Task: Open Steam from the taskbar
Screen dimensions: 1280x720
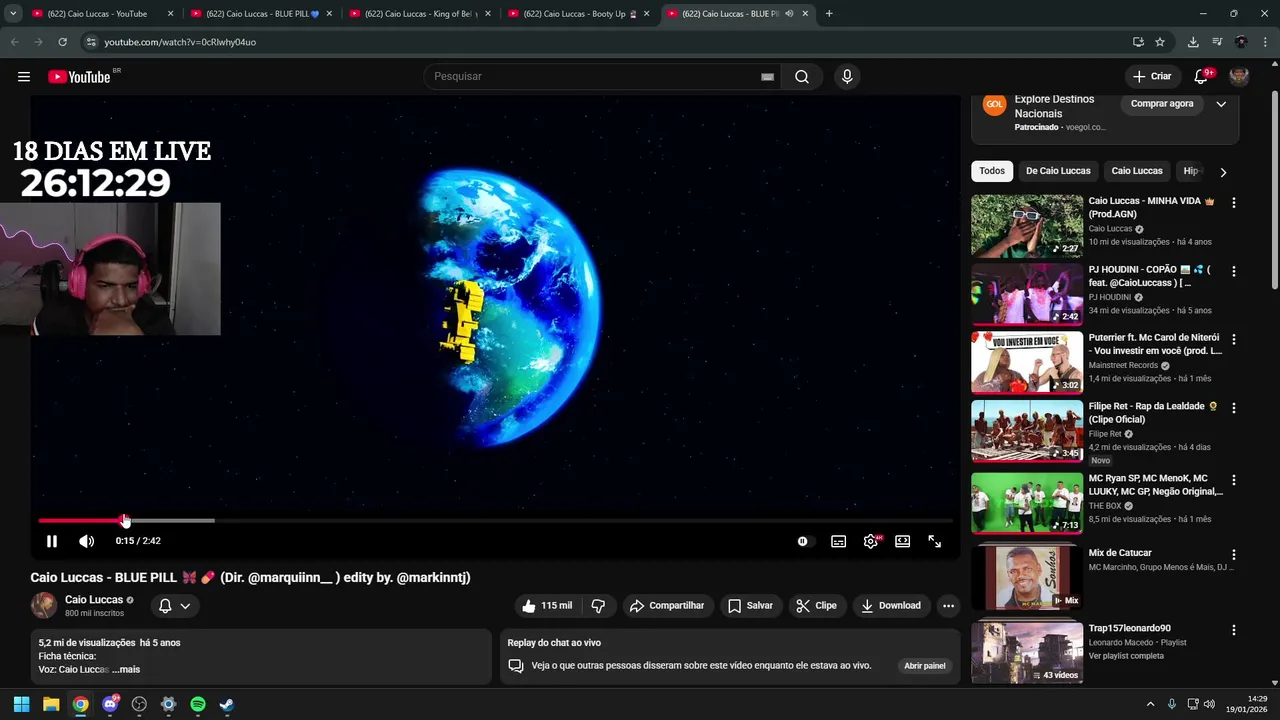Action: [227, 704]
